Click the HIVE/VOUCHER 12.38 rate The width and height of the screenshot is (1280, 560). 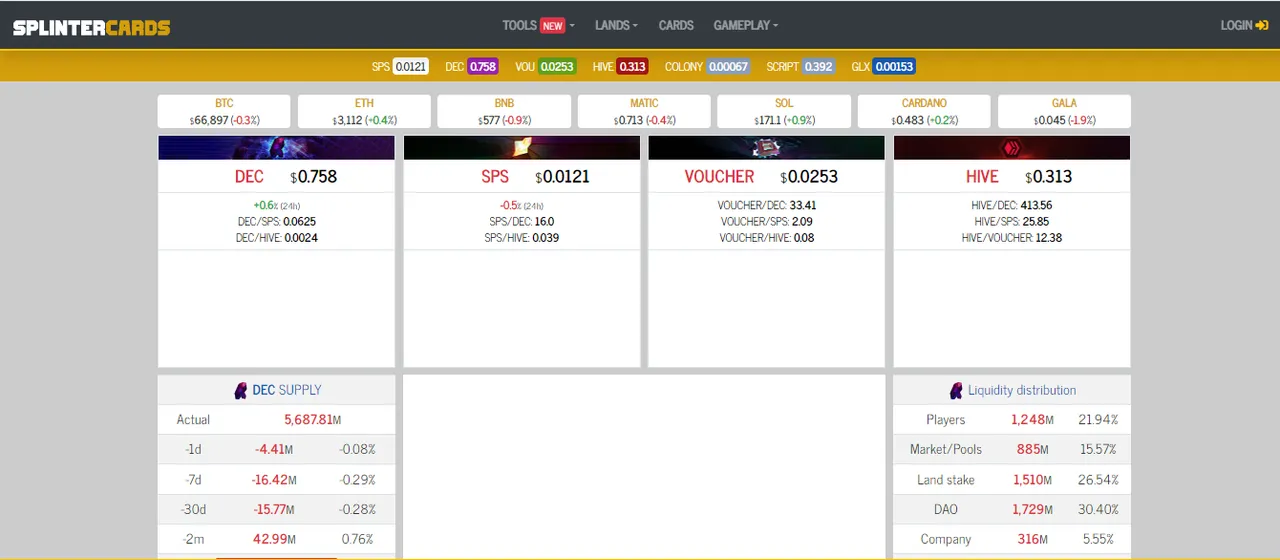[x=1011, y=238]
